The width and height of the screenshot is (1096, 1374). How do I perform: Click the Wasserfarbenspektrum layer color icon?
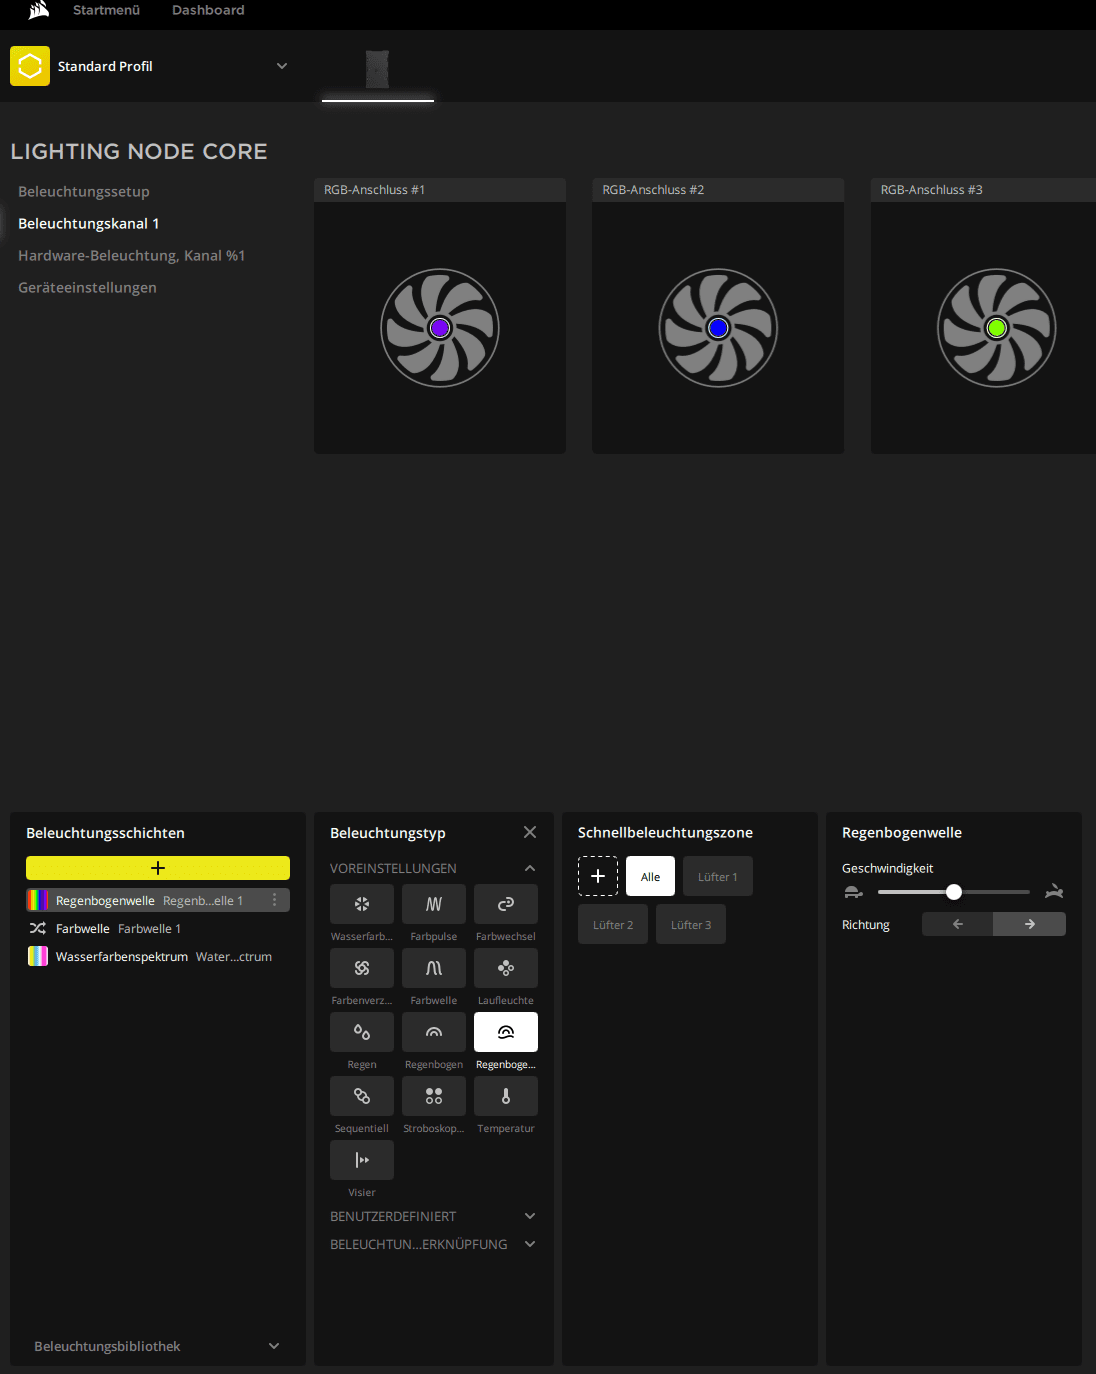coord(38,956)
